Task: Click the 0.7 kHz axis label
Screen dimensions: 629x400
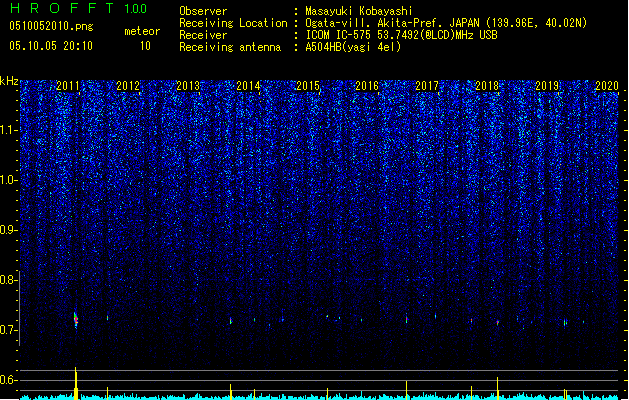Action: click(9, 330)
